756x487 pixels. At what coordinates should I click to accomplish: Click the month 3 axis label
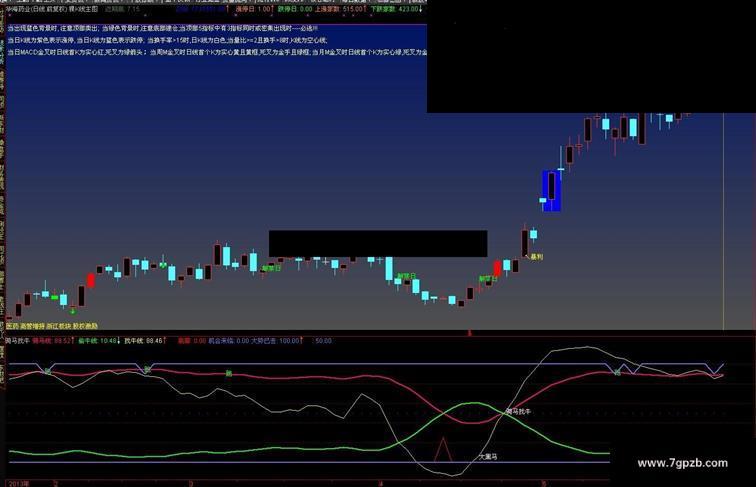pyautogui.click(x=191, y=484)
